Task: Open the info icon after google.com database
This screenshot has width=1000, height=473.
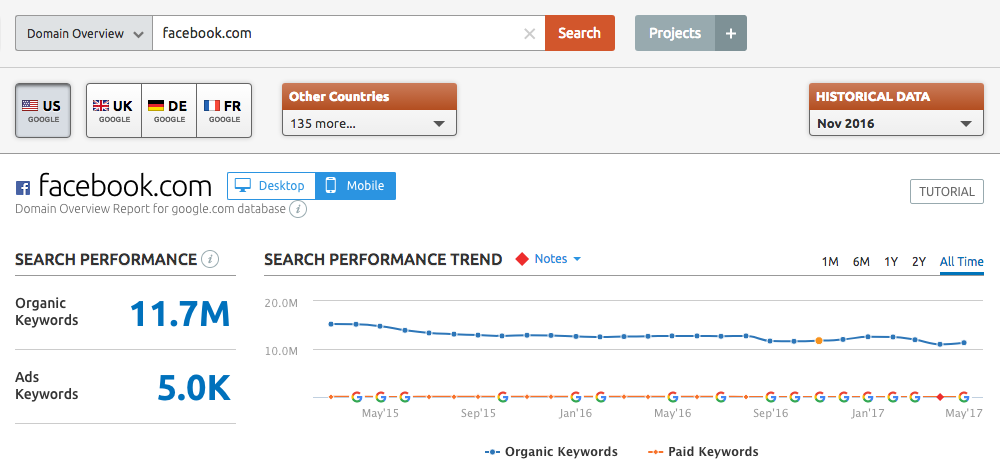Action: pos(298,209)
